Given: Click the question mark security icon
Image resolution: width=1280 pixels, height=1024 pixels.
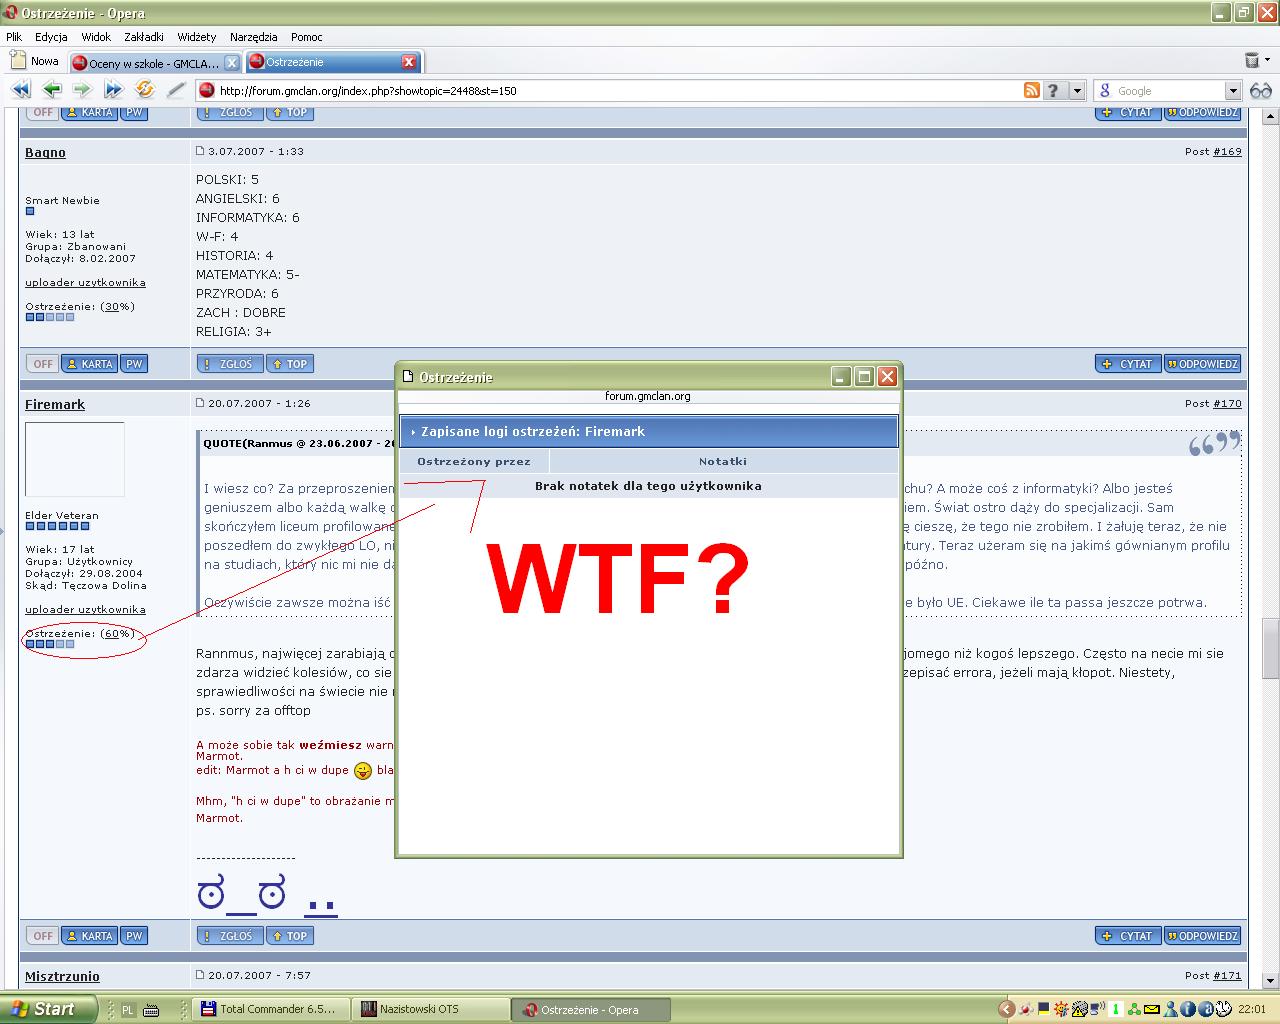Looking at the screenshot, I should 1053,90.
